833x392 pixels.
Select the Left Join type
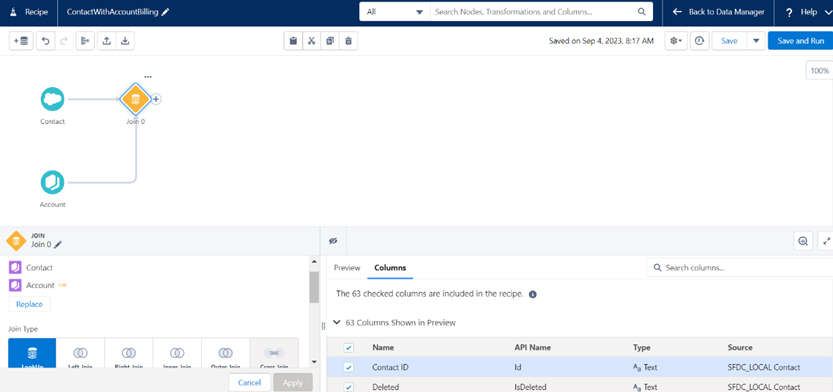point(80,353)
